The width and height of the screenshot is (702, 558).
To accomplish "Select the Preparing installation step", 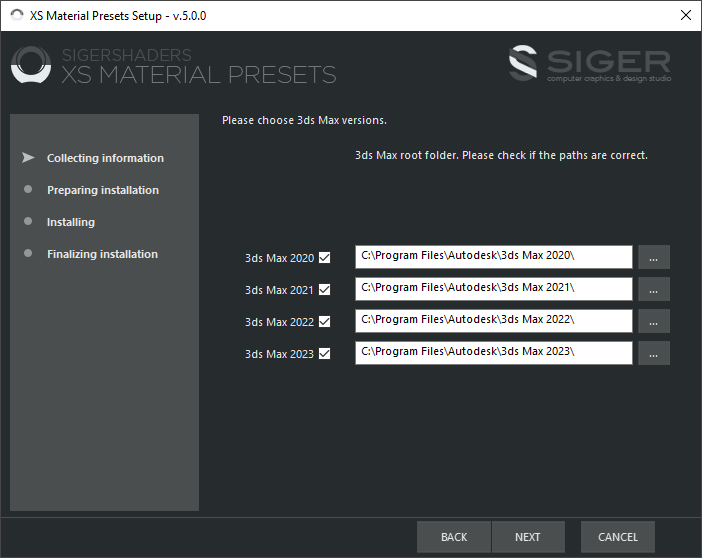I will click(103, 190).
